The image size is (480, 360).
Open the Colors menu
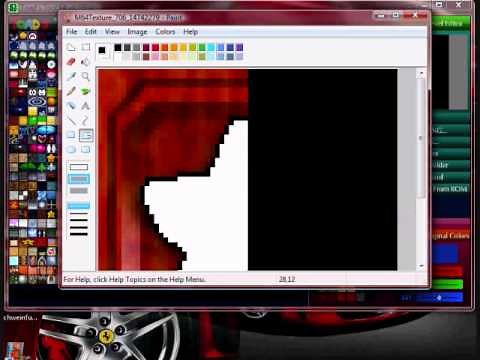165,32
